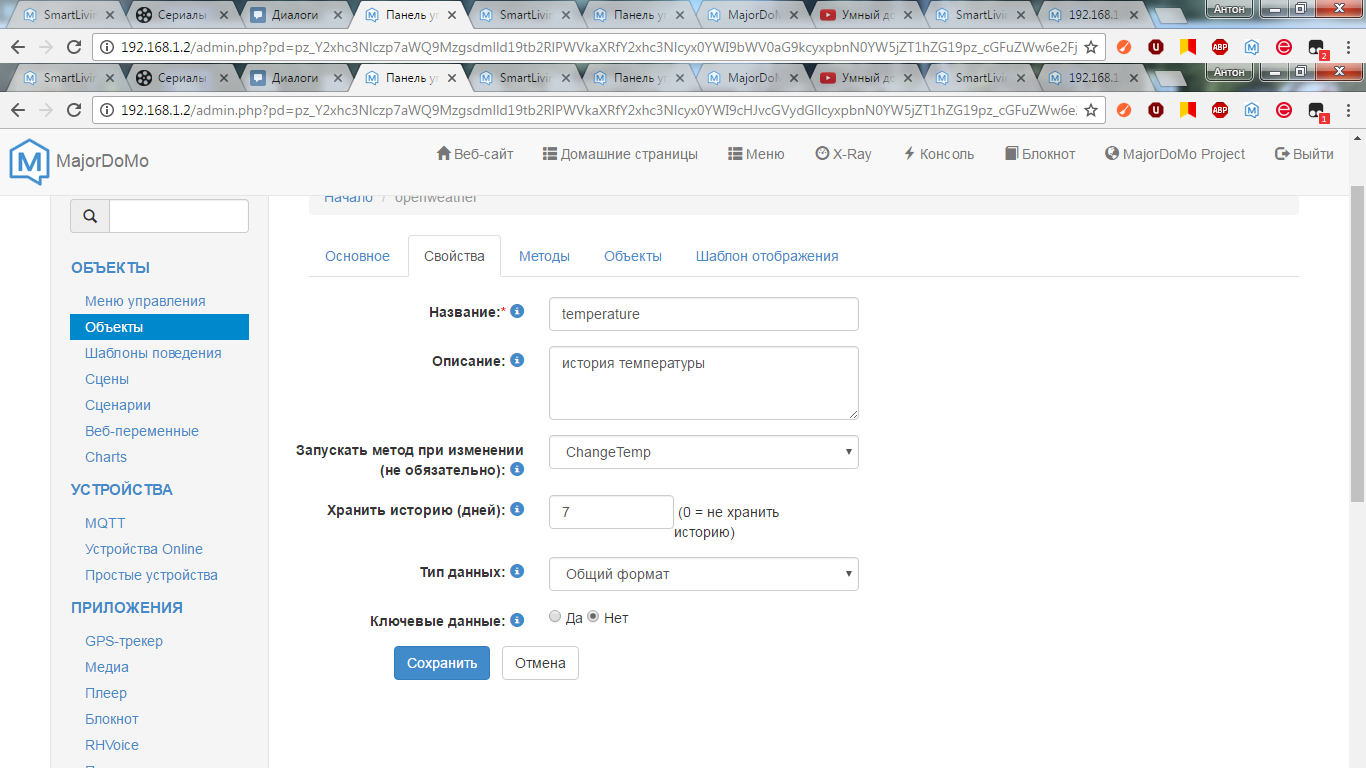Click the MajorDoMo logo icon
Viewport: 1366px width, 768px height.
coord(29,161)
